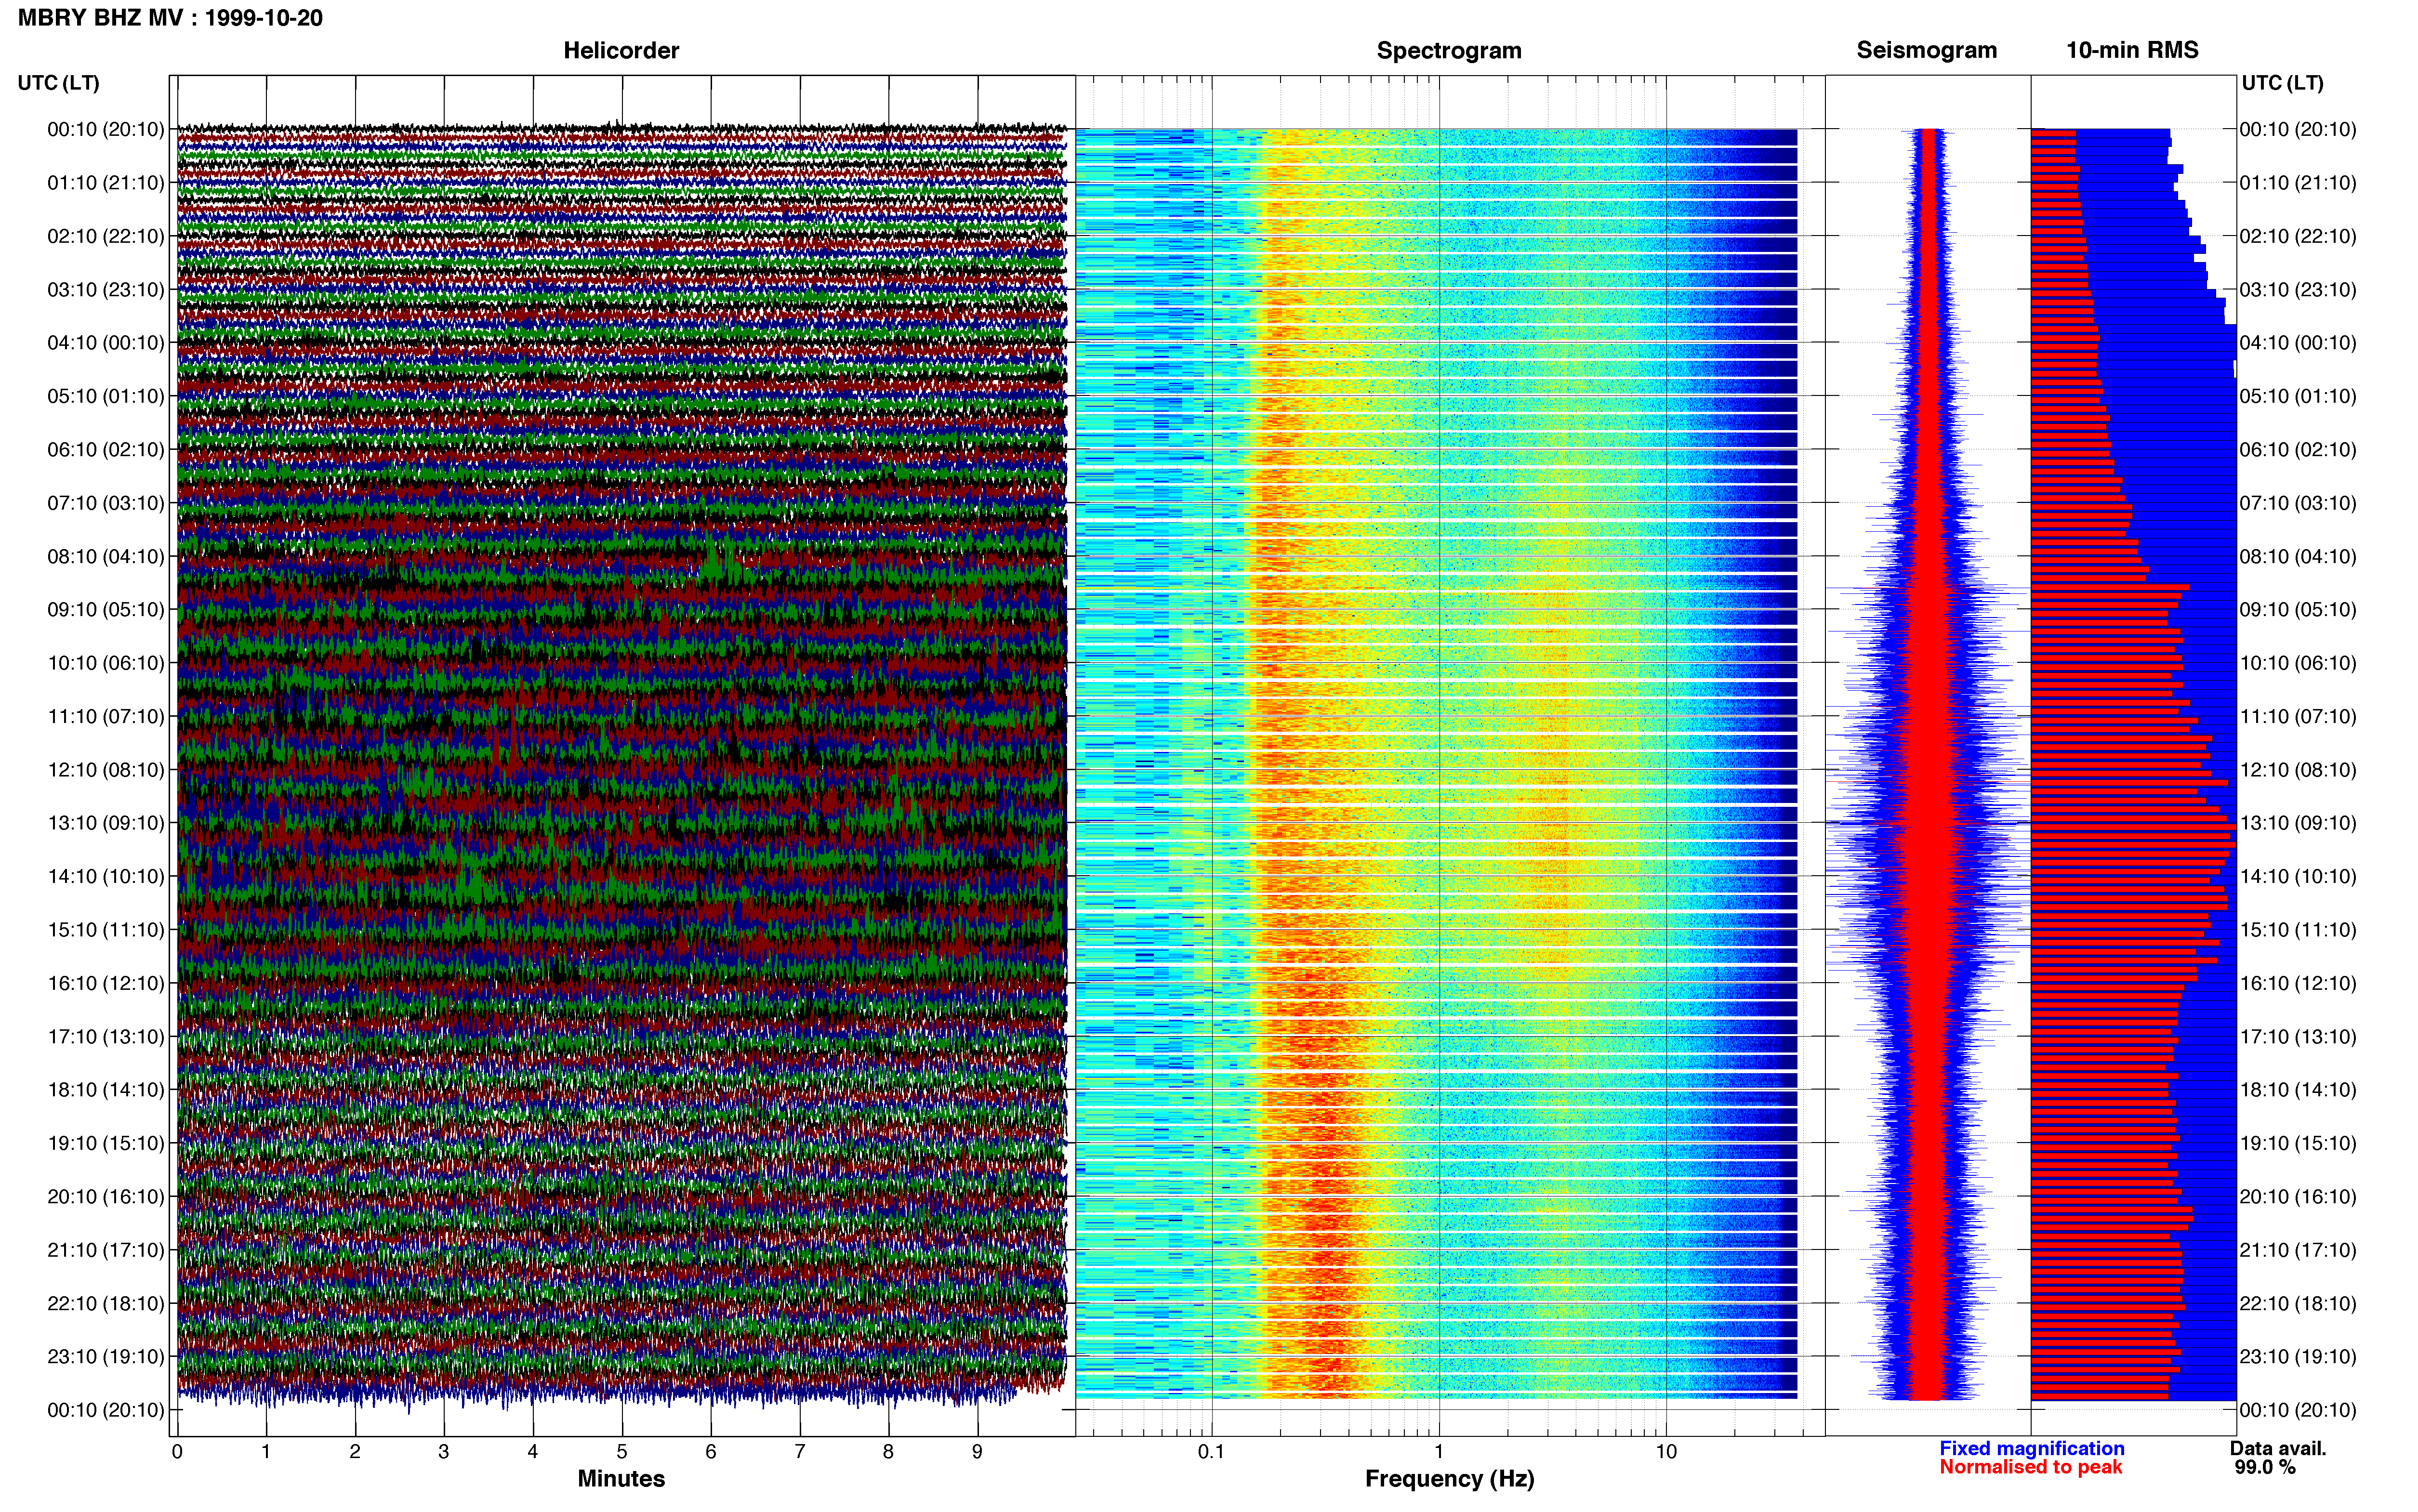2418x1512 pixels.
Task: Click '01:10 (21:10)' on the Helicorder time axis
Action: (x=106, y=183)
